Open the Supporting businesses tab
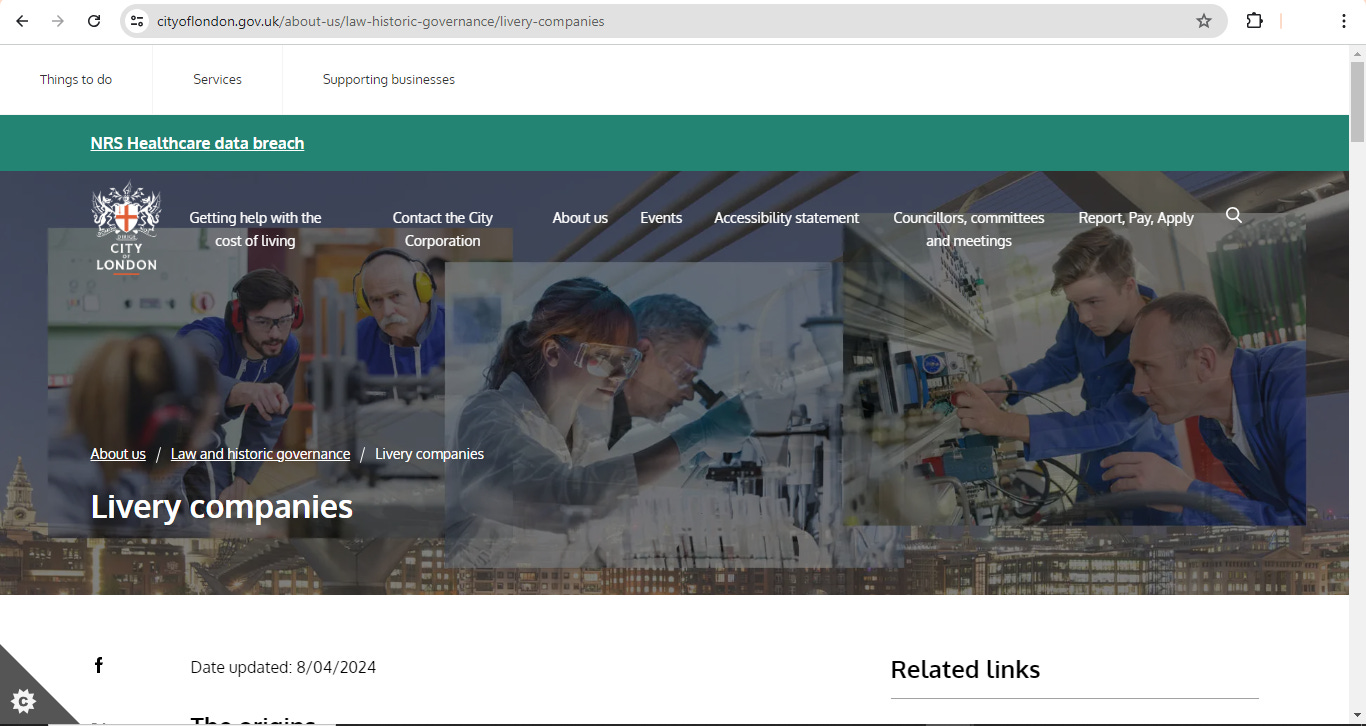Image resolution: width=1366 pixels, height=726 pixels. coord(388,79)
